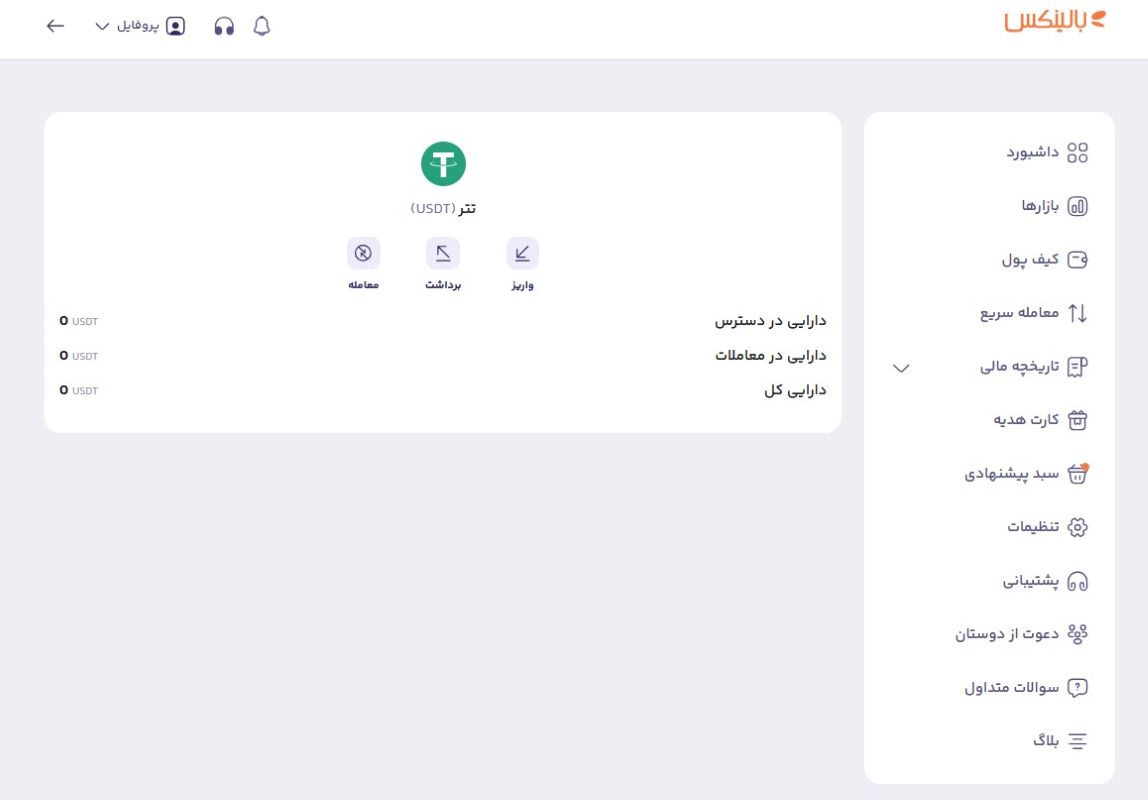This screenshot has width=1148, height=800.
Task: Click the profile avatar icon
Action: pos(176,26)
